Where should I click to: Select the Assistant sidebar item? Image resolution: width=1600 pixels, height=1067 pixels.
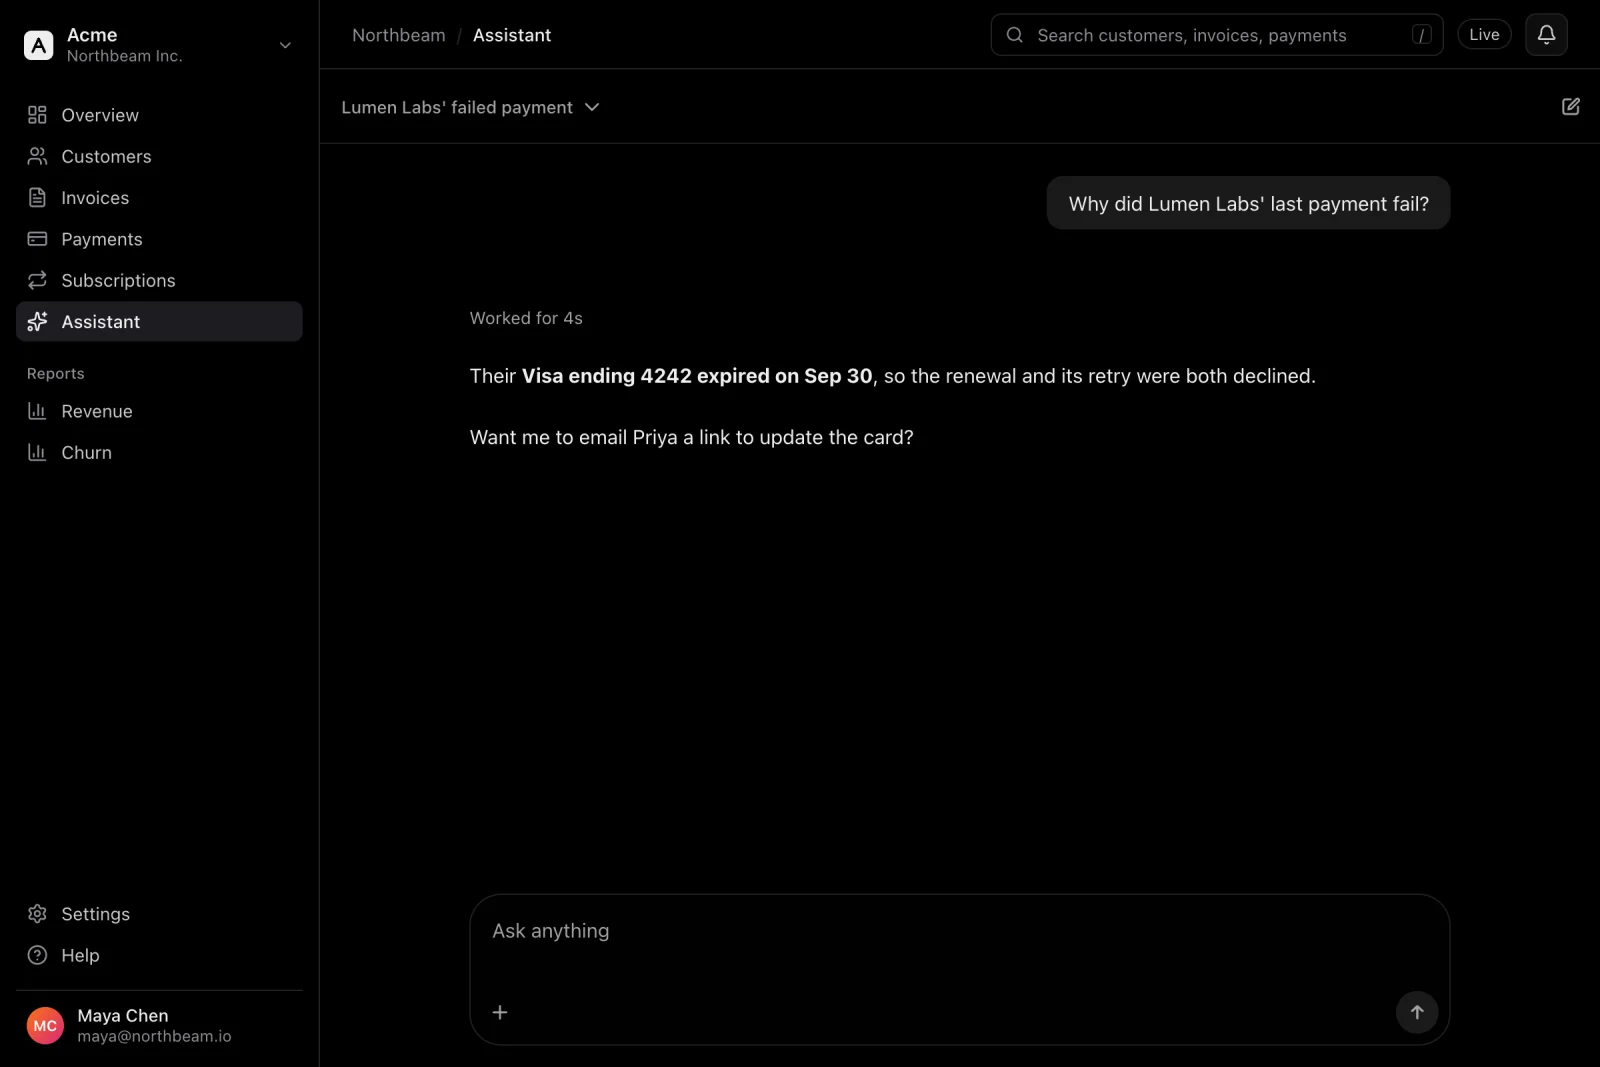(x=159, y=321)
